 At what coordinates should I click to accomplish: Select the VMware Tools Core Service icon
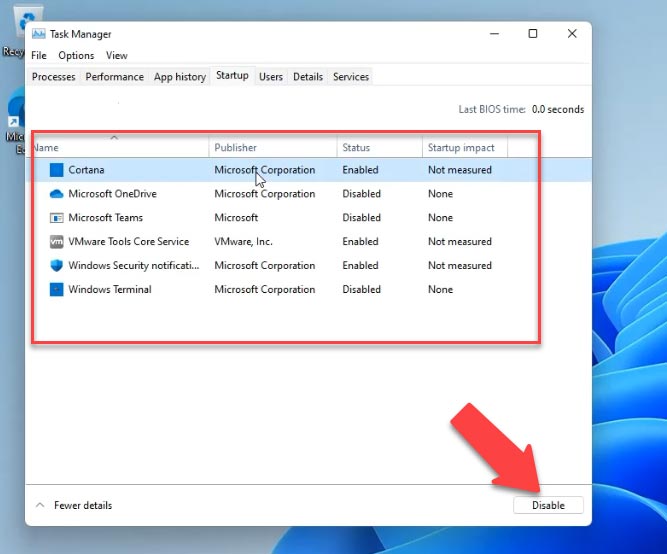[57, 242]
